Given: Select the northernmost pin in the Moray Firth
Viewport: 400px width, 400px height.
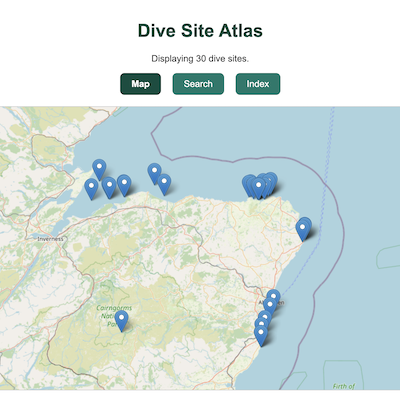Looking at the screenshot, I should pyautogui.click(x=99, y=170).
